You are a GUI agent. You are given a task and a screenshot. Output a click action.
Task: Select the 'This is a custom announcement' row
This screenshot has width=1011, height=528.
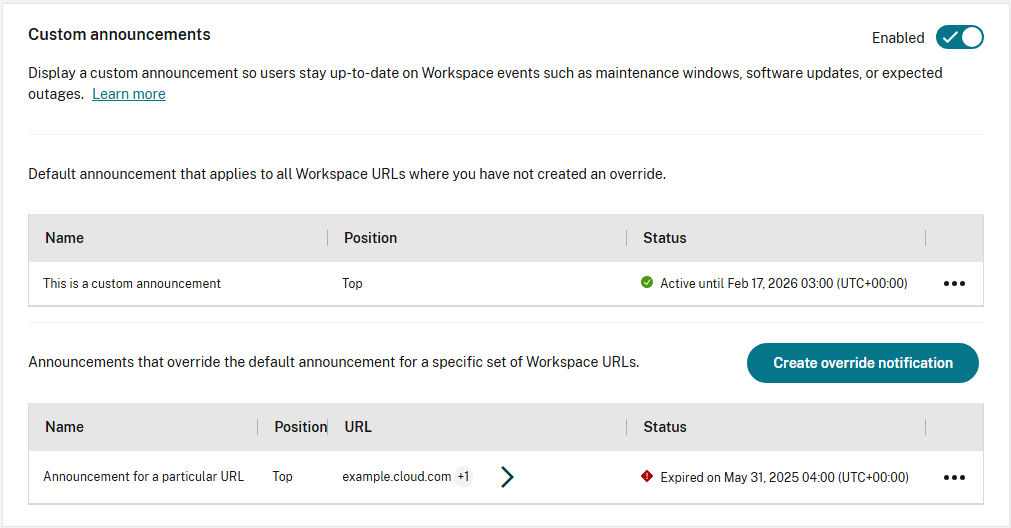point(132,284)
